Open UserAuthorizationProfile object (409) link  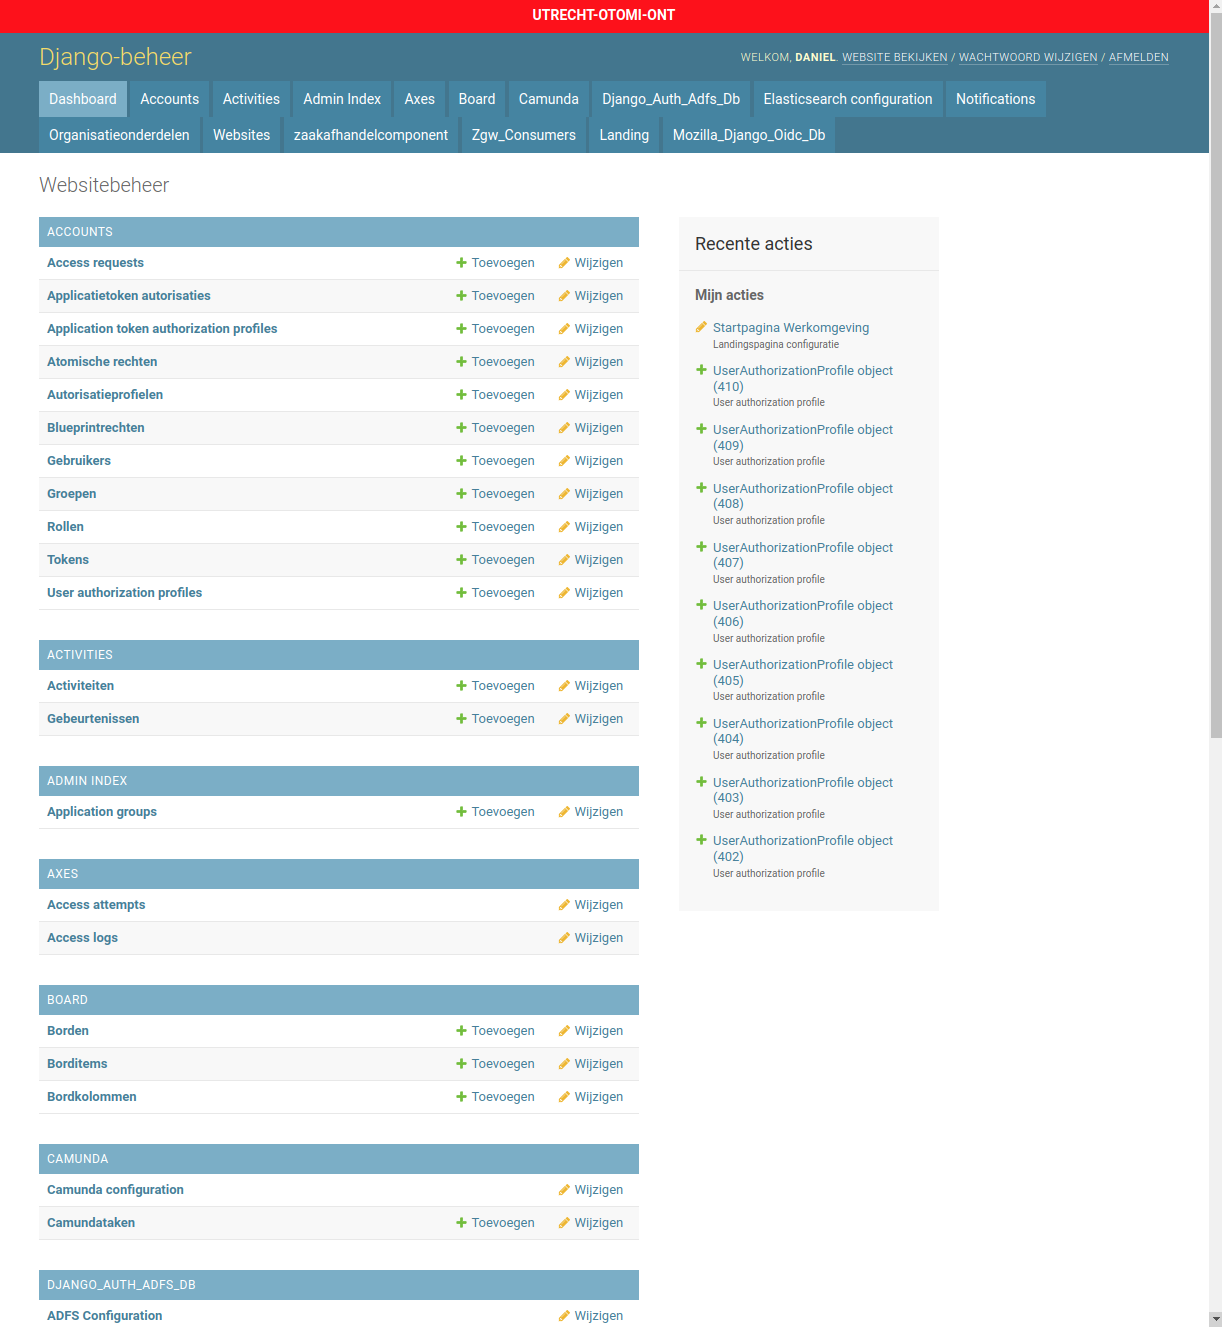803,438
